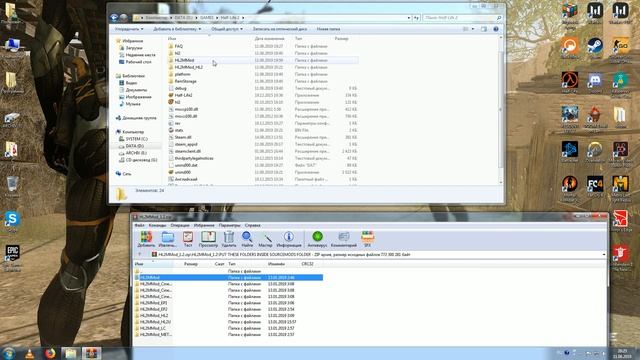Select the HL2MMod_HL2 folder in Explorer

[188, 67]
